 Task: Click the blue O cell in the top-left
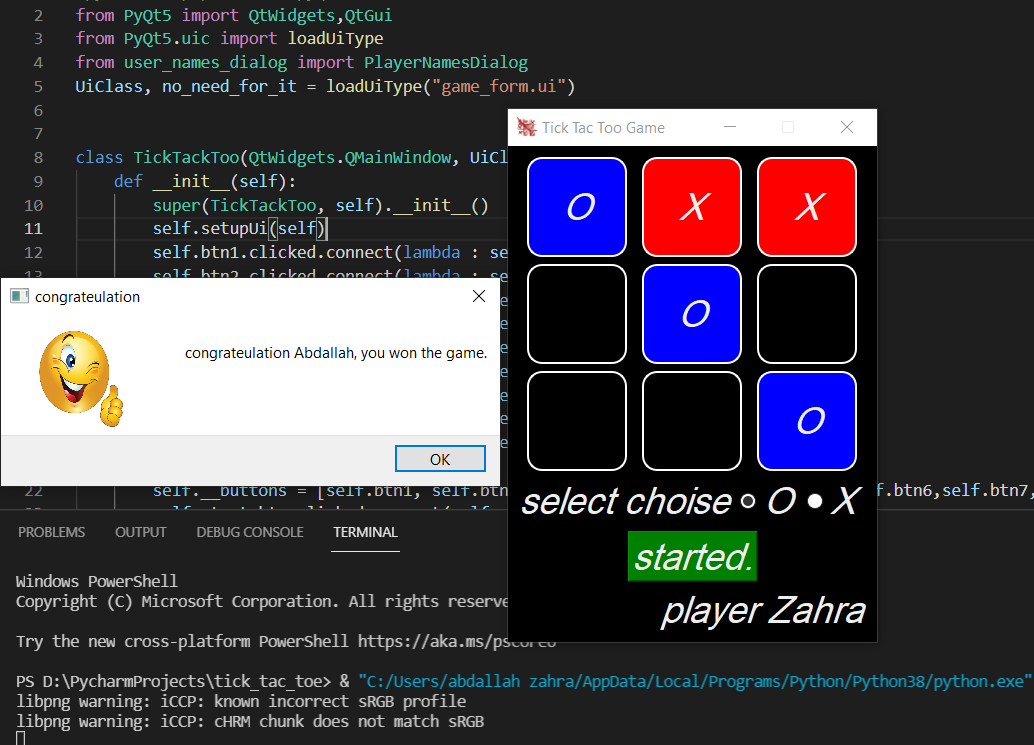(x=577, y=206)
